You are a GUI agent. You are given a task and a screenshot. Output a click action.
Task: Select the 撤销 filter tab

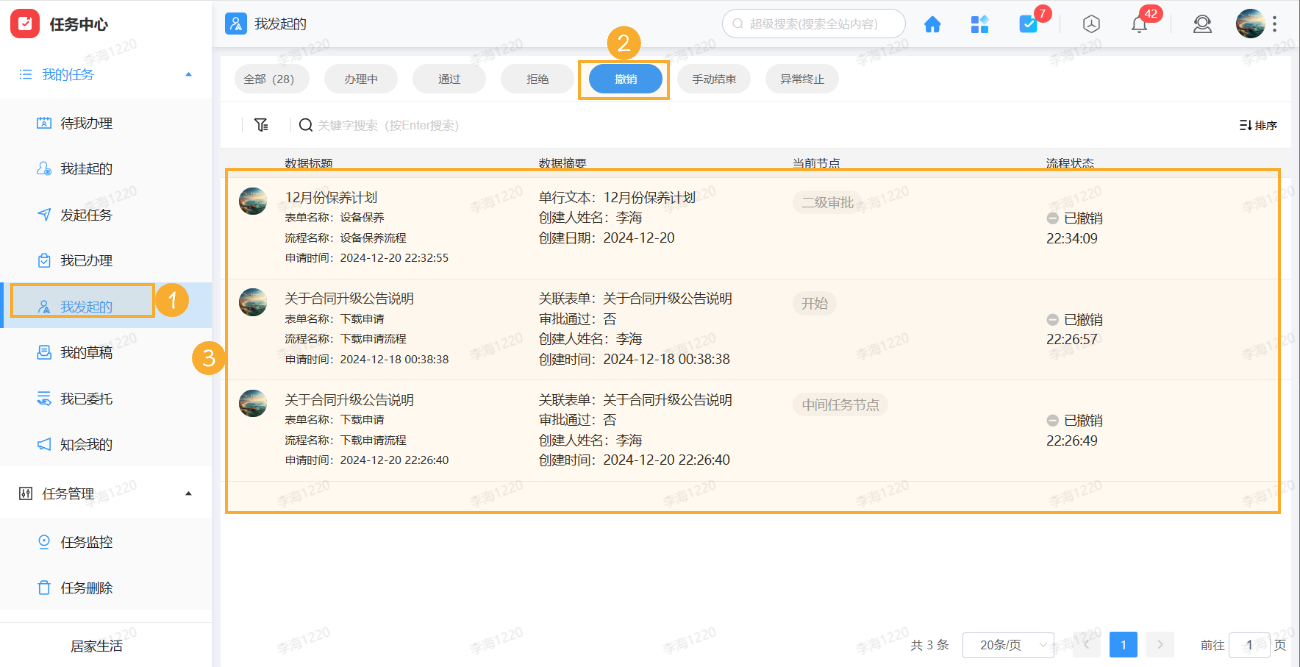point(624,78)
